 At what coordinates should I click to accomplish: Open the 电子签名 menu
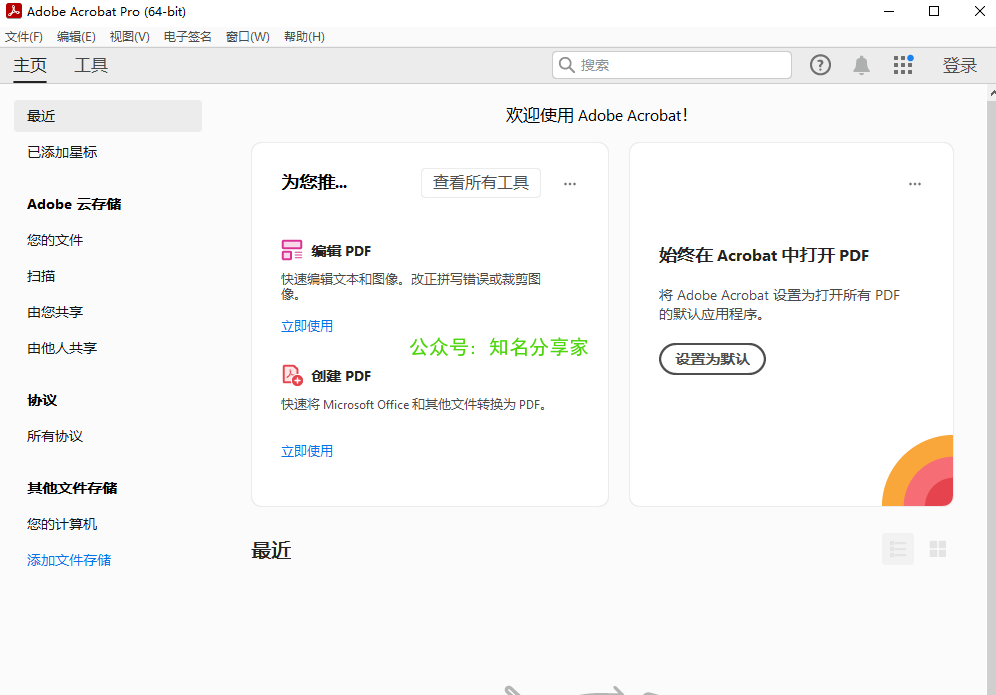(187, 37)
